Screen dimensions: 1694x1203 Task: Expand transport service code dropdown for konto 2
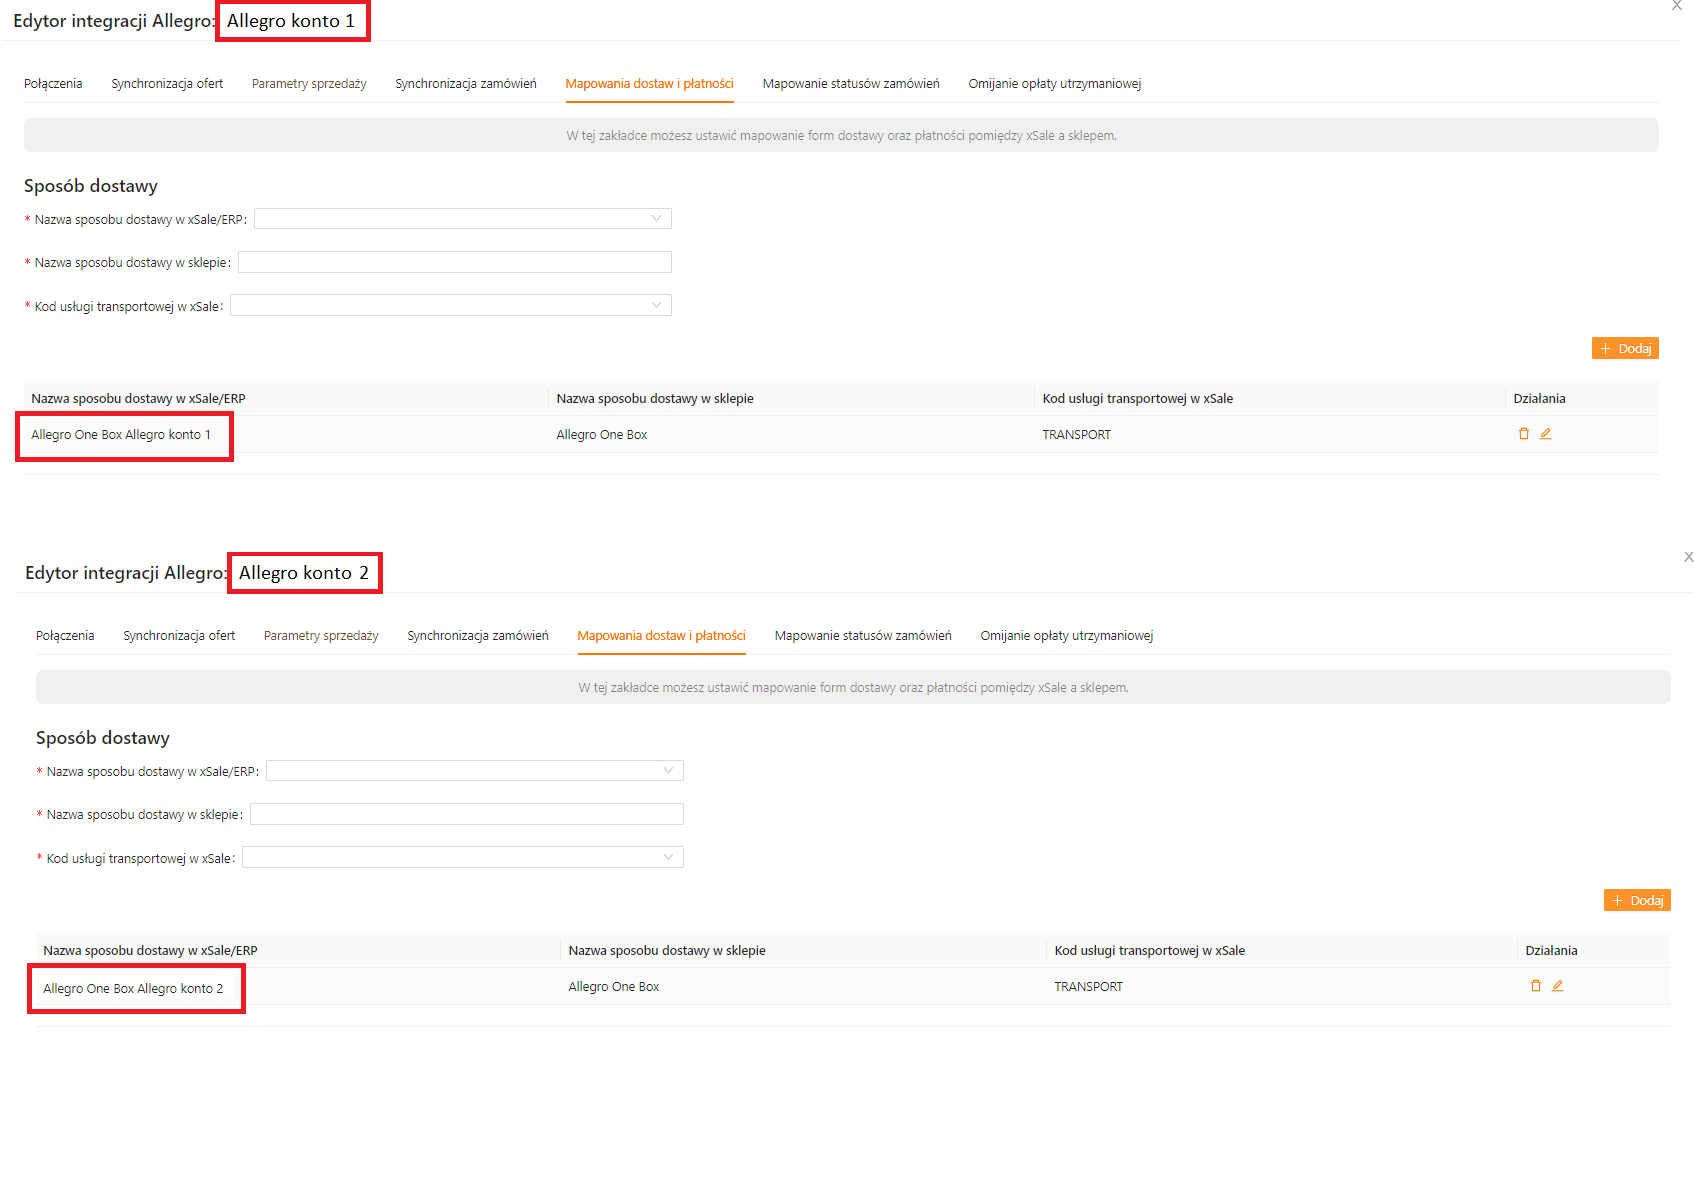point(463,858)
